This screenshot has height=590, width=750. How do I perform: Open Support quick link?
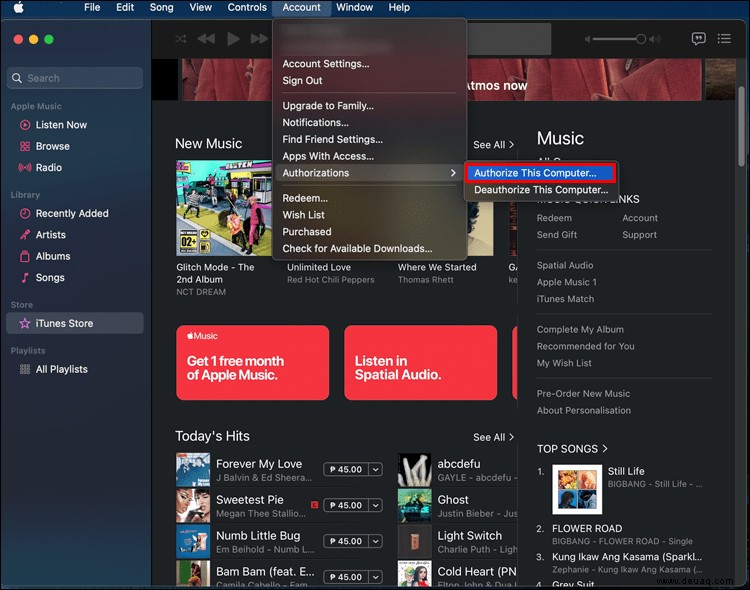(640, 235)
